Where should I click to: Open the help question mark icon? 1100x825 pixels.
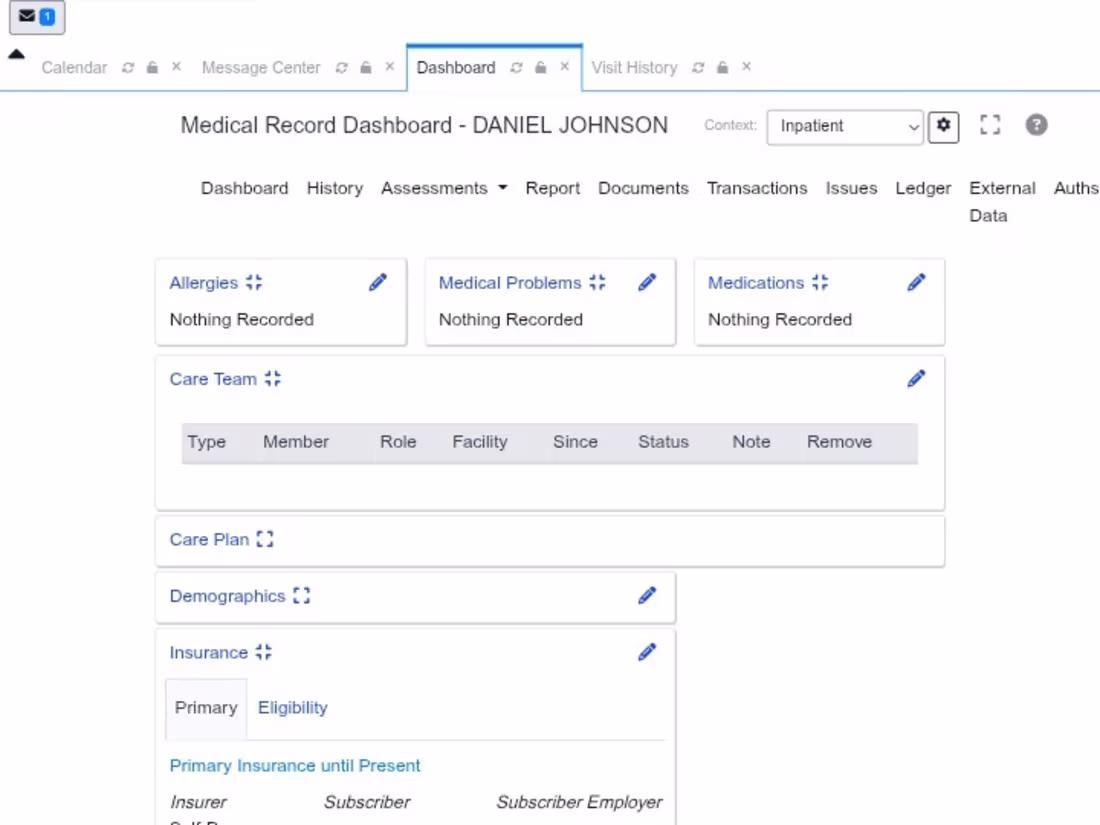[1036, 125]
